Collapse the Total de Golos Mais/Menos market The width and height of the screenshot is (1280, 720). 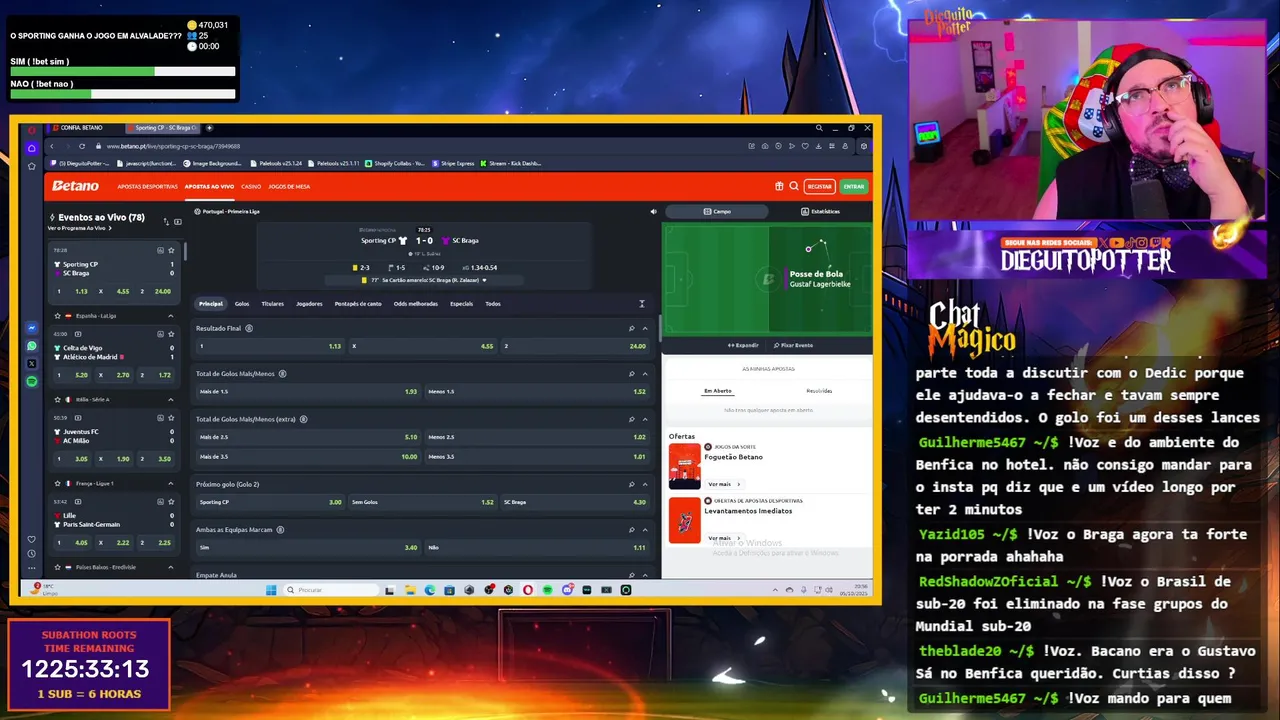pos(645,374)
